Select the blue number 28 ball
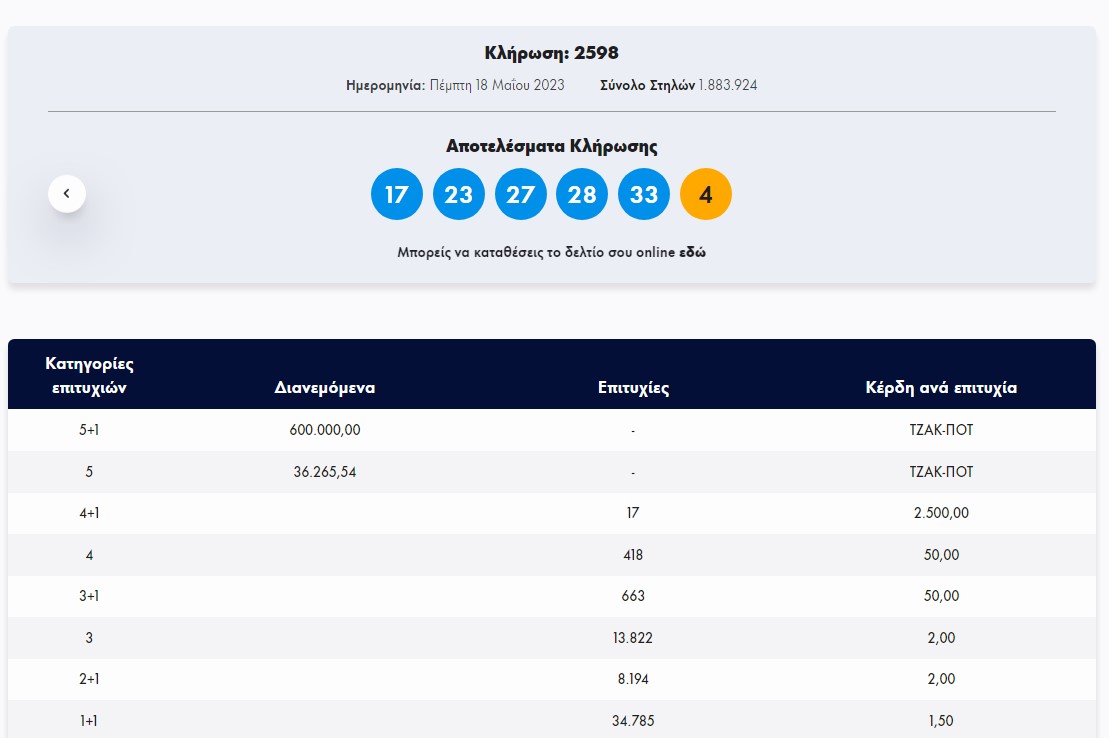Image resolution: width=1109 pixels, height=738 pixels. pos(582,194)
